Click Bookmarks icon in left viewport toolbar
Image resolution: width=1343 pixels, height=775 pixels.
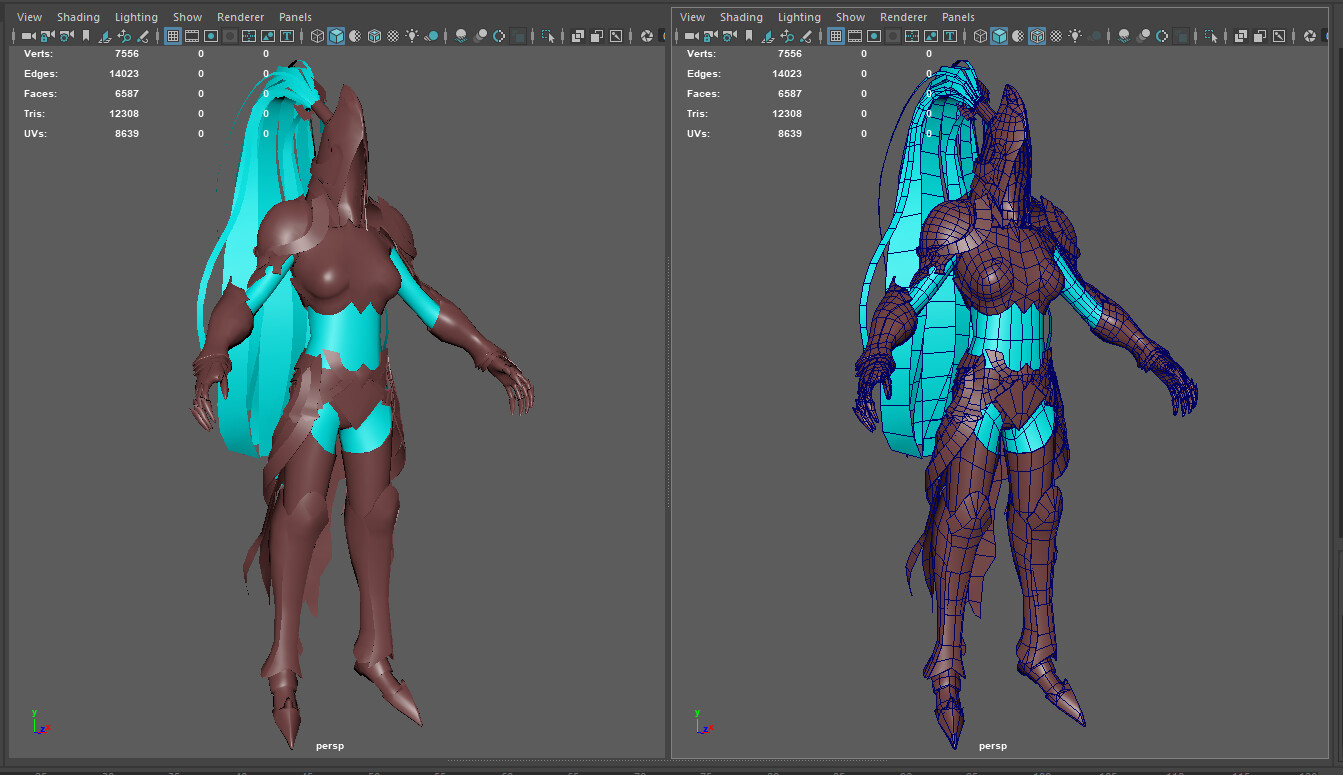[x=86, y=36]
